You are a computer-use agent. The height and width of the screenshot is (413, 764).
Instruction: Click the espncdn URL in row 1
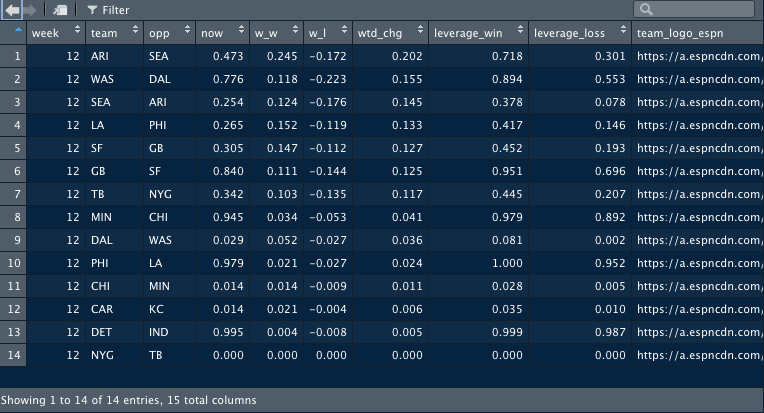click(700, 56)
